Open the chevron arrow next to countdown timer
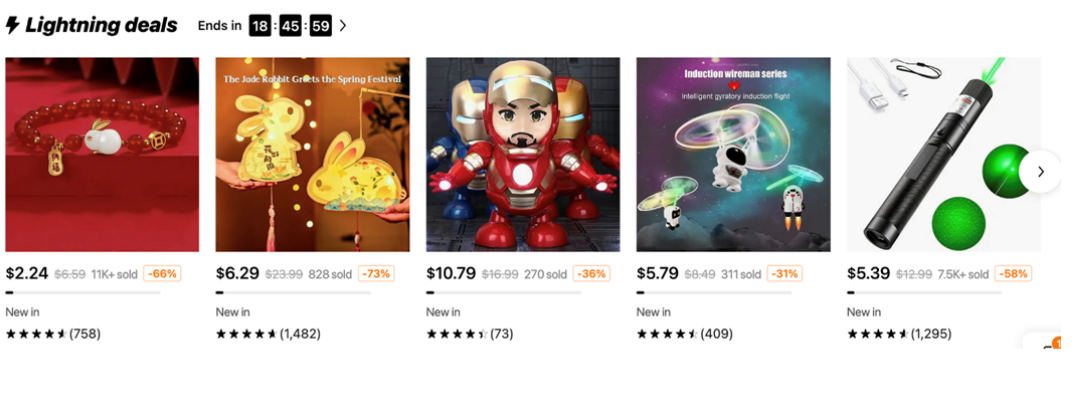Image resolution: width=1078 pixels, height=403 pixels. (343, 26)
